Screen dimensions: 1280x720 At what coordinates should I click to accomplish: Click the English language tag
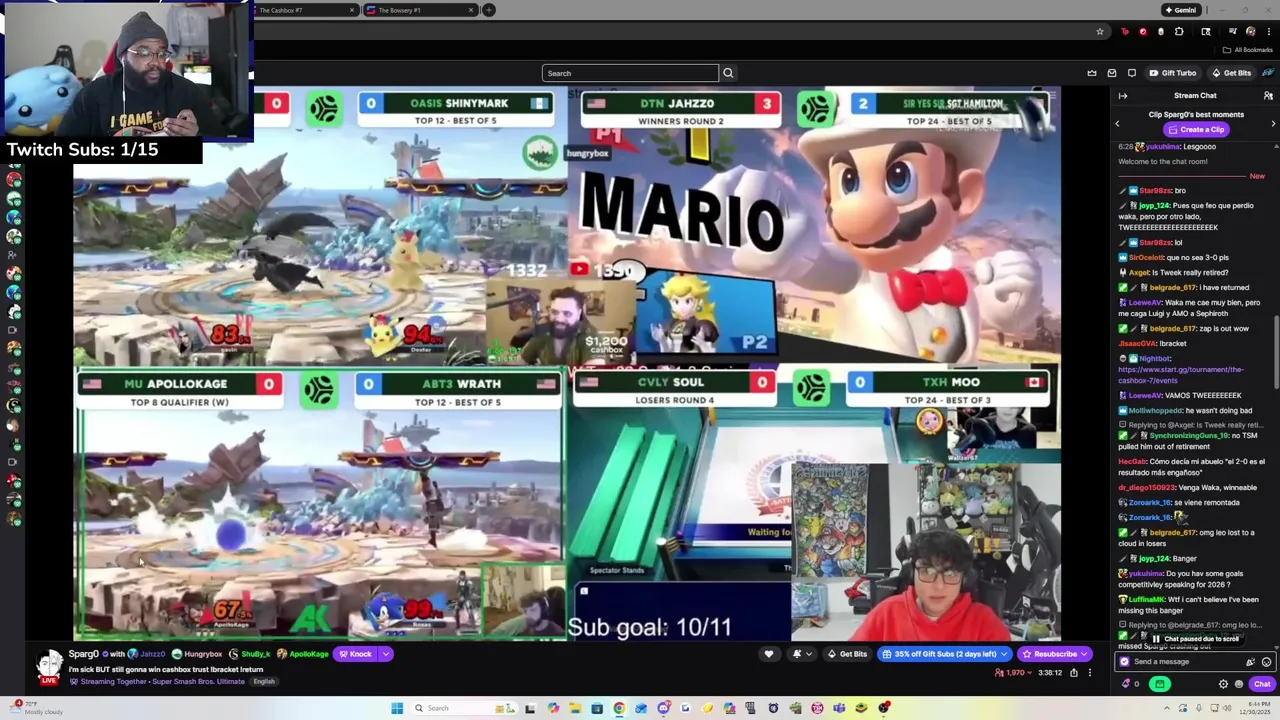264,682
